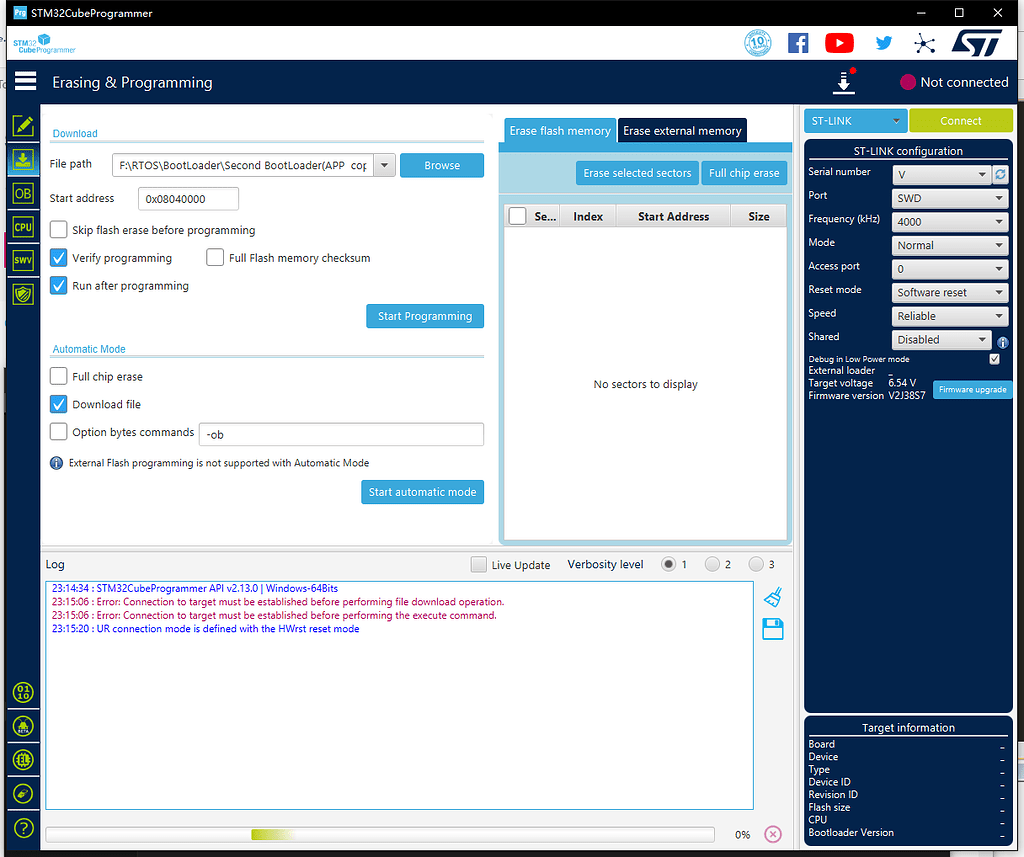Image resolution: width=1024 pixels, height=857 pixels.
Task: Select the Erase flash memory tab
Action: click(x=559, y=131)
